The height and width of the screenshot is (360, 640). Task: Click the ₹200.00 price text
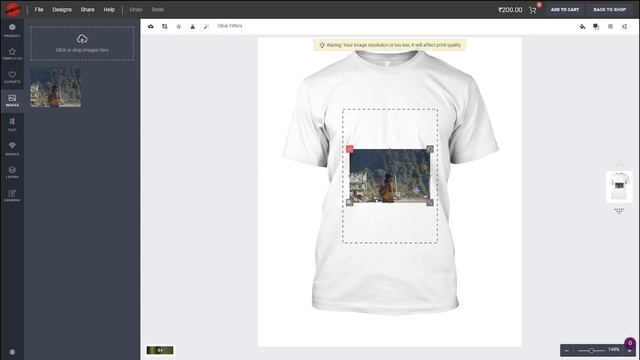[510, 10]
